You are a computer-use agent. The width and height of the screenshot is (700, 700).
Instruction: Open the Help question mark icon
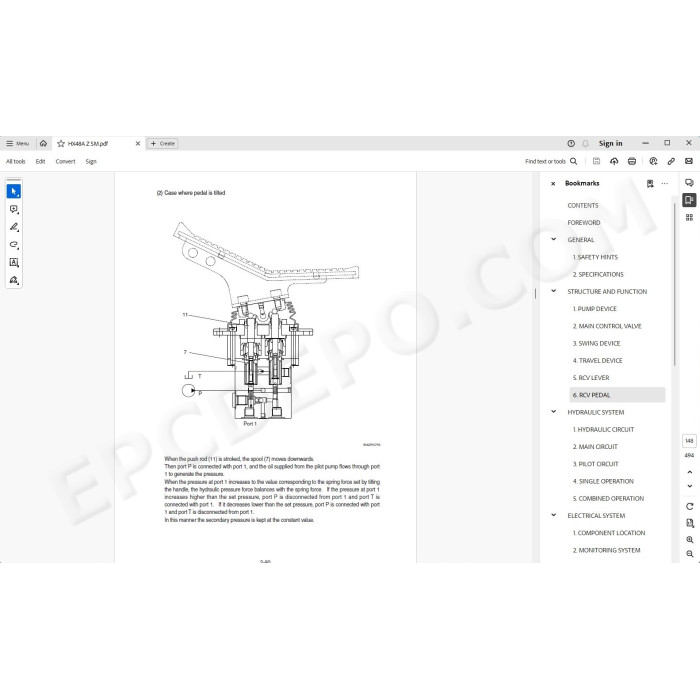point(571,143)
